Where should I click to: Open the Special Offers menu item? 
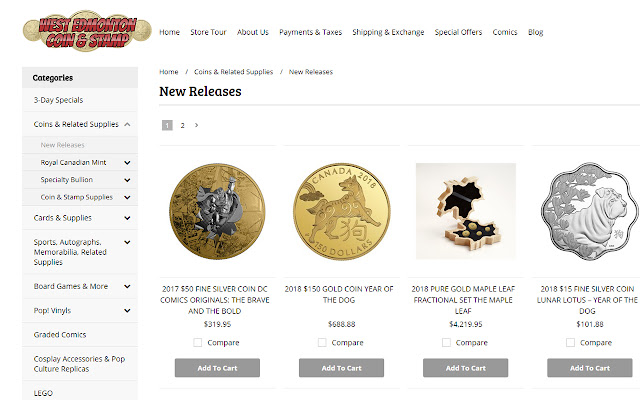[x=459, y=32]
